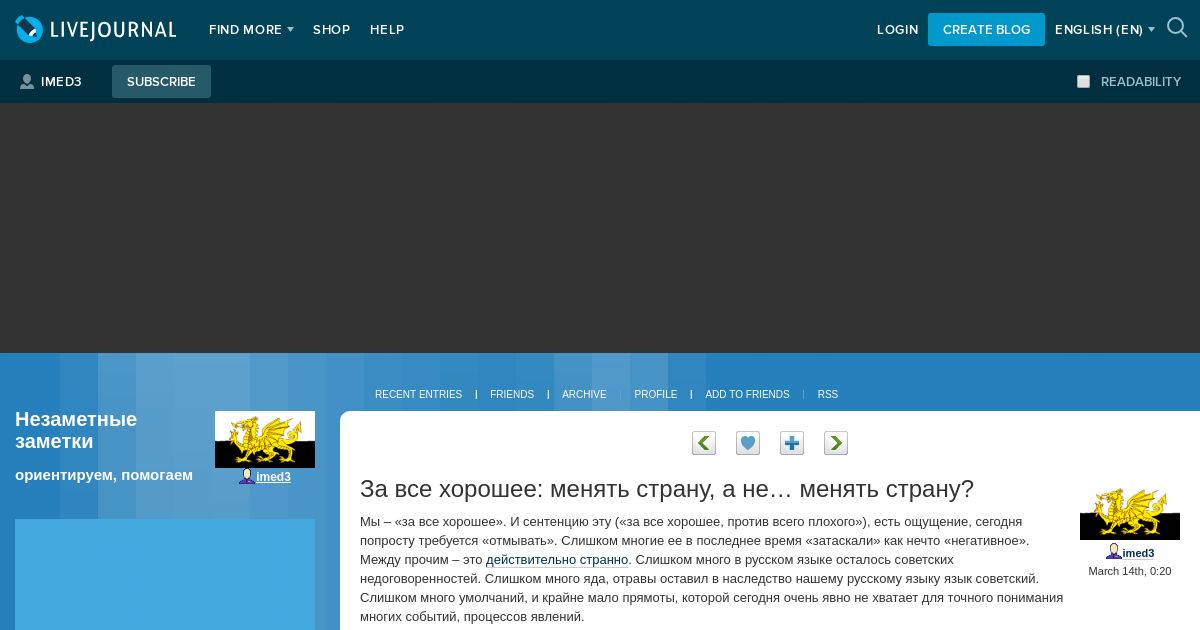Open the Shop menu item
Viewport: 1200px width, 630px height.
pos(331,30)
